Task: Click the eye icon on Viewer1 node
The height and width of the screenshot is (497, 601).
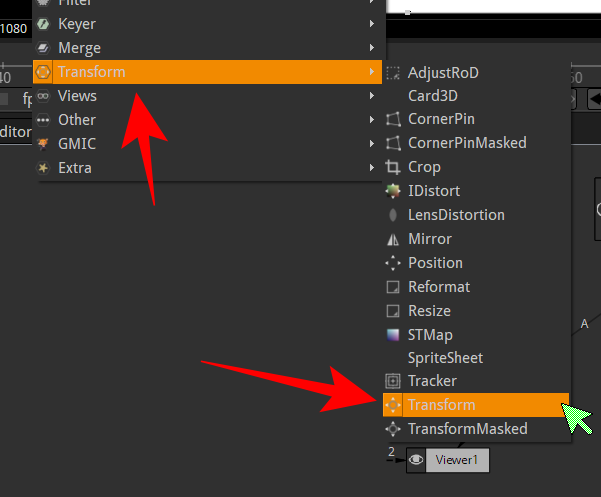Action: point(416,460)
